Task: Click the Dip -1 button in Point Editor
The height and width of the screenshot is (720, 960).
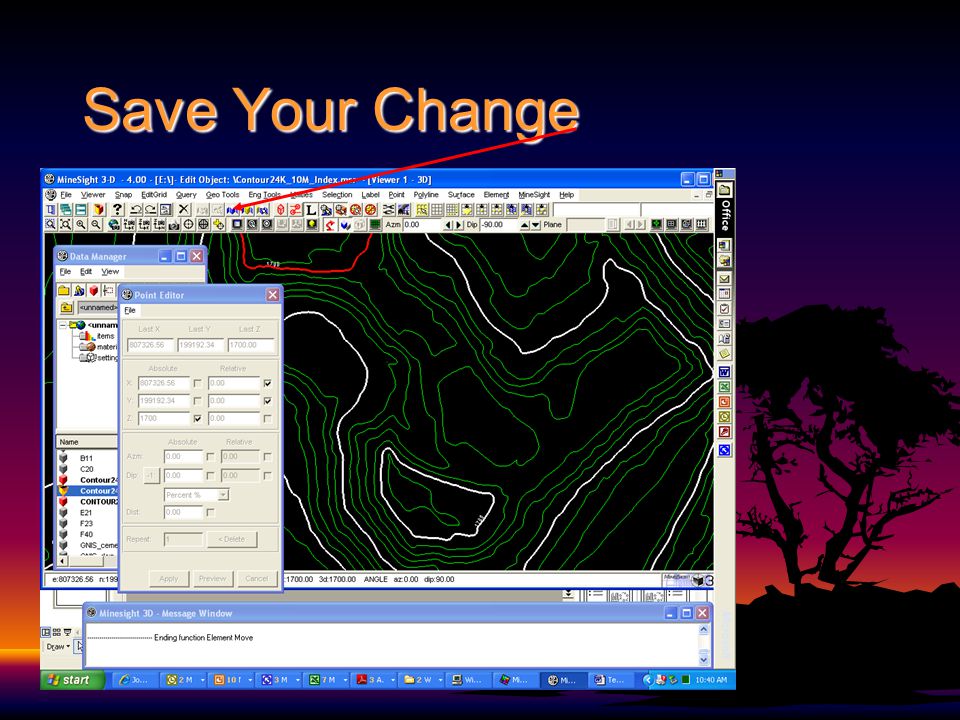Action: (x=151, y=476)
